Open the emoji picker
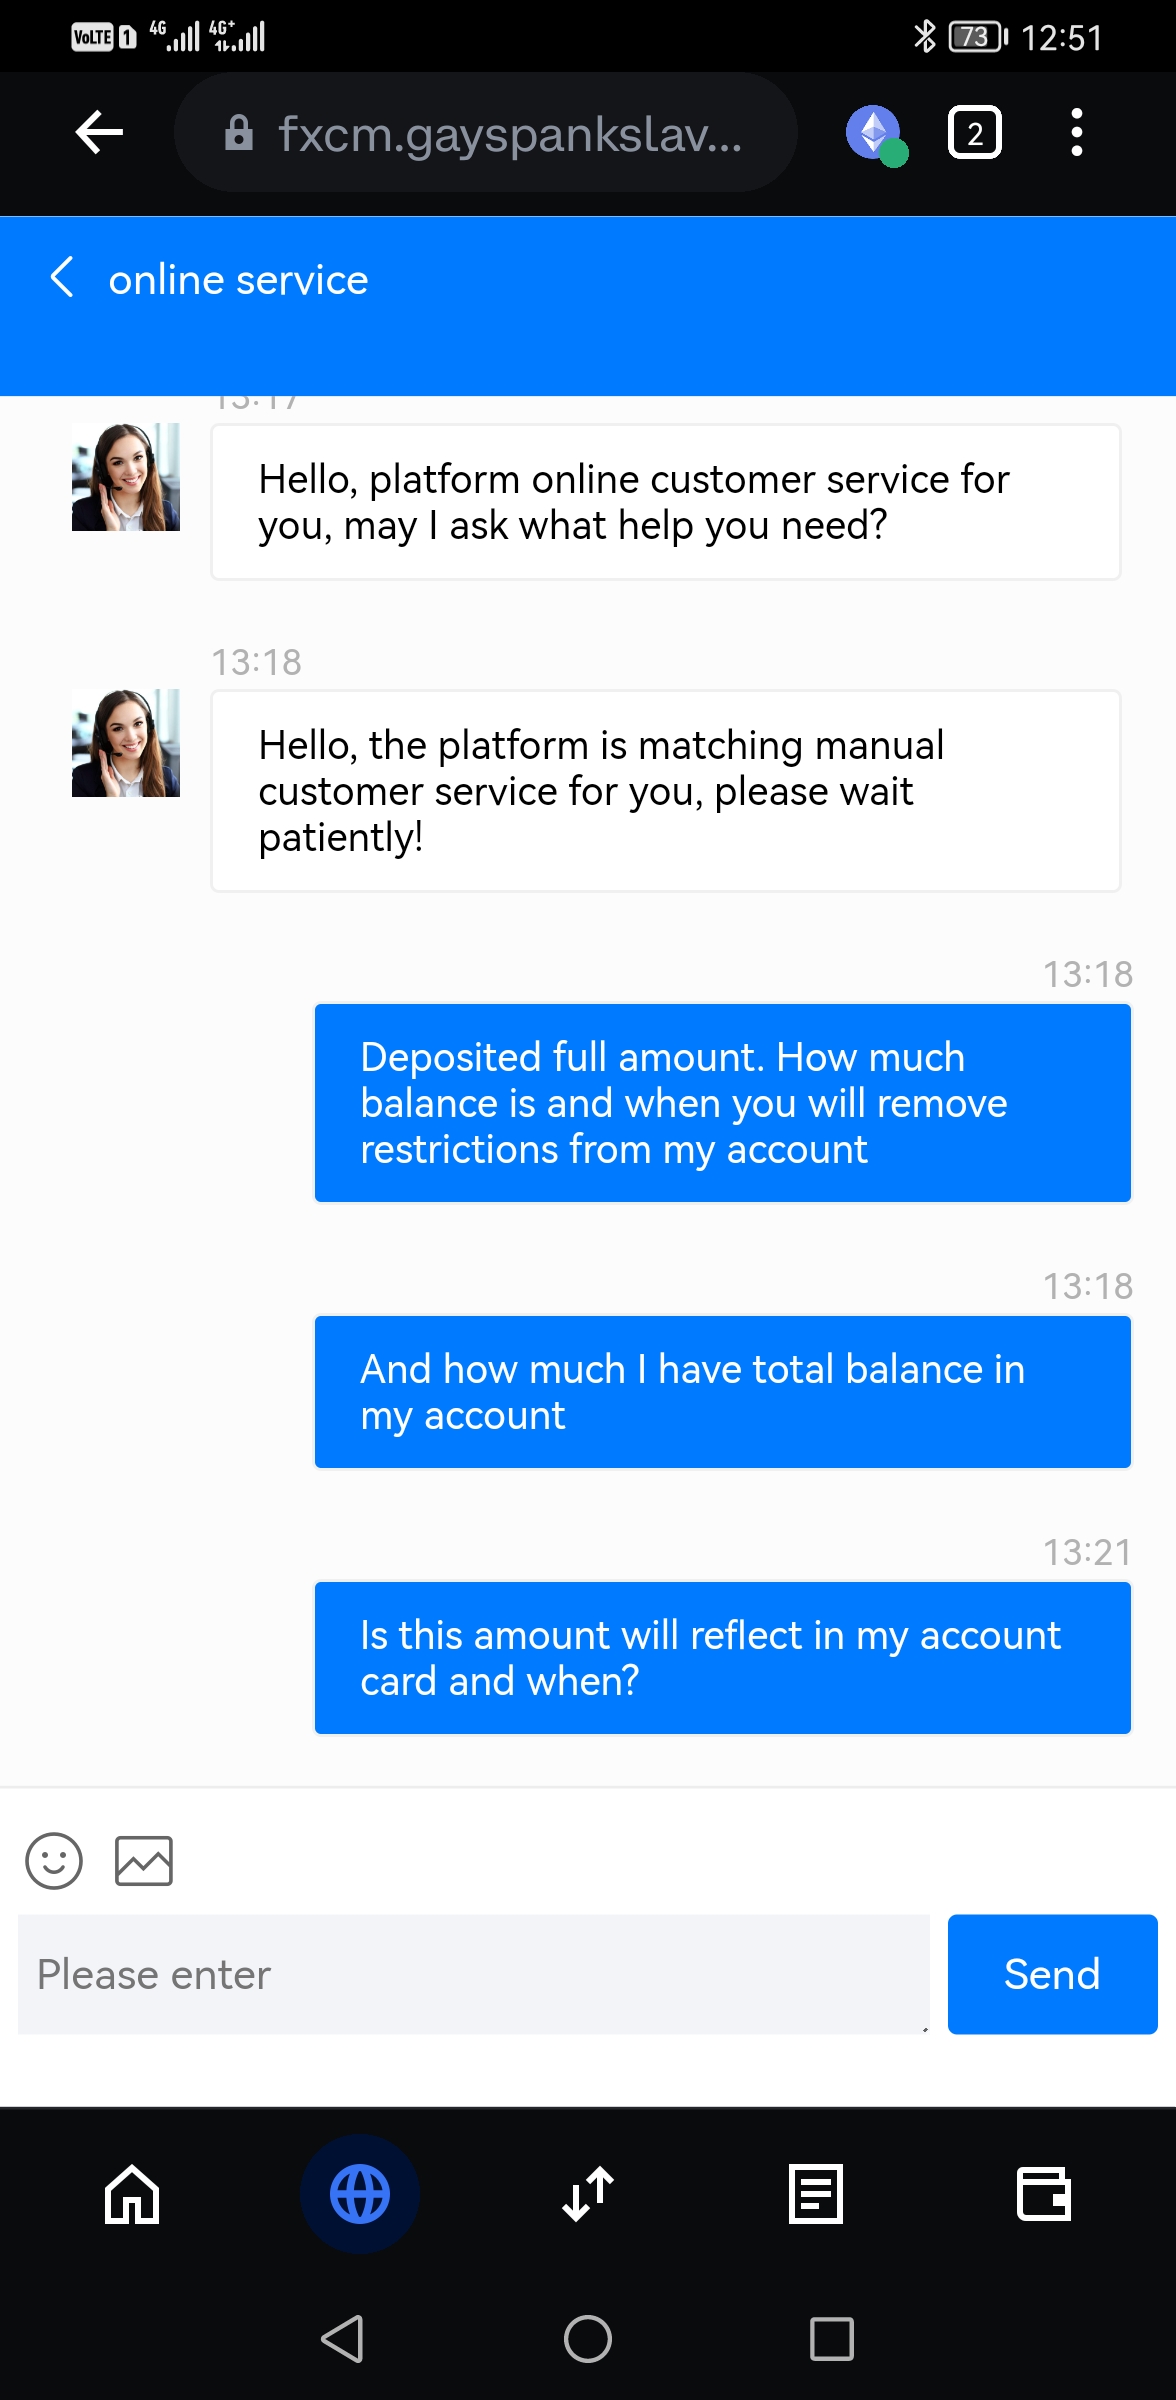Viewport: 1176px width, 2400px height. [x=54, y=1860]
